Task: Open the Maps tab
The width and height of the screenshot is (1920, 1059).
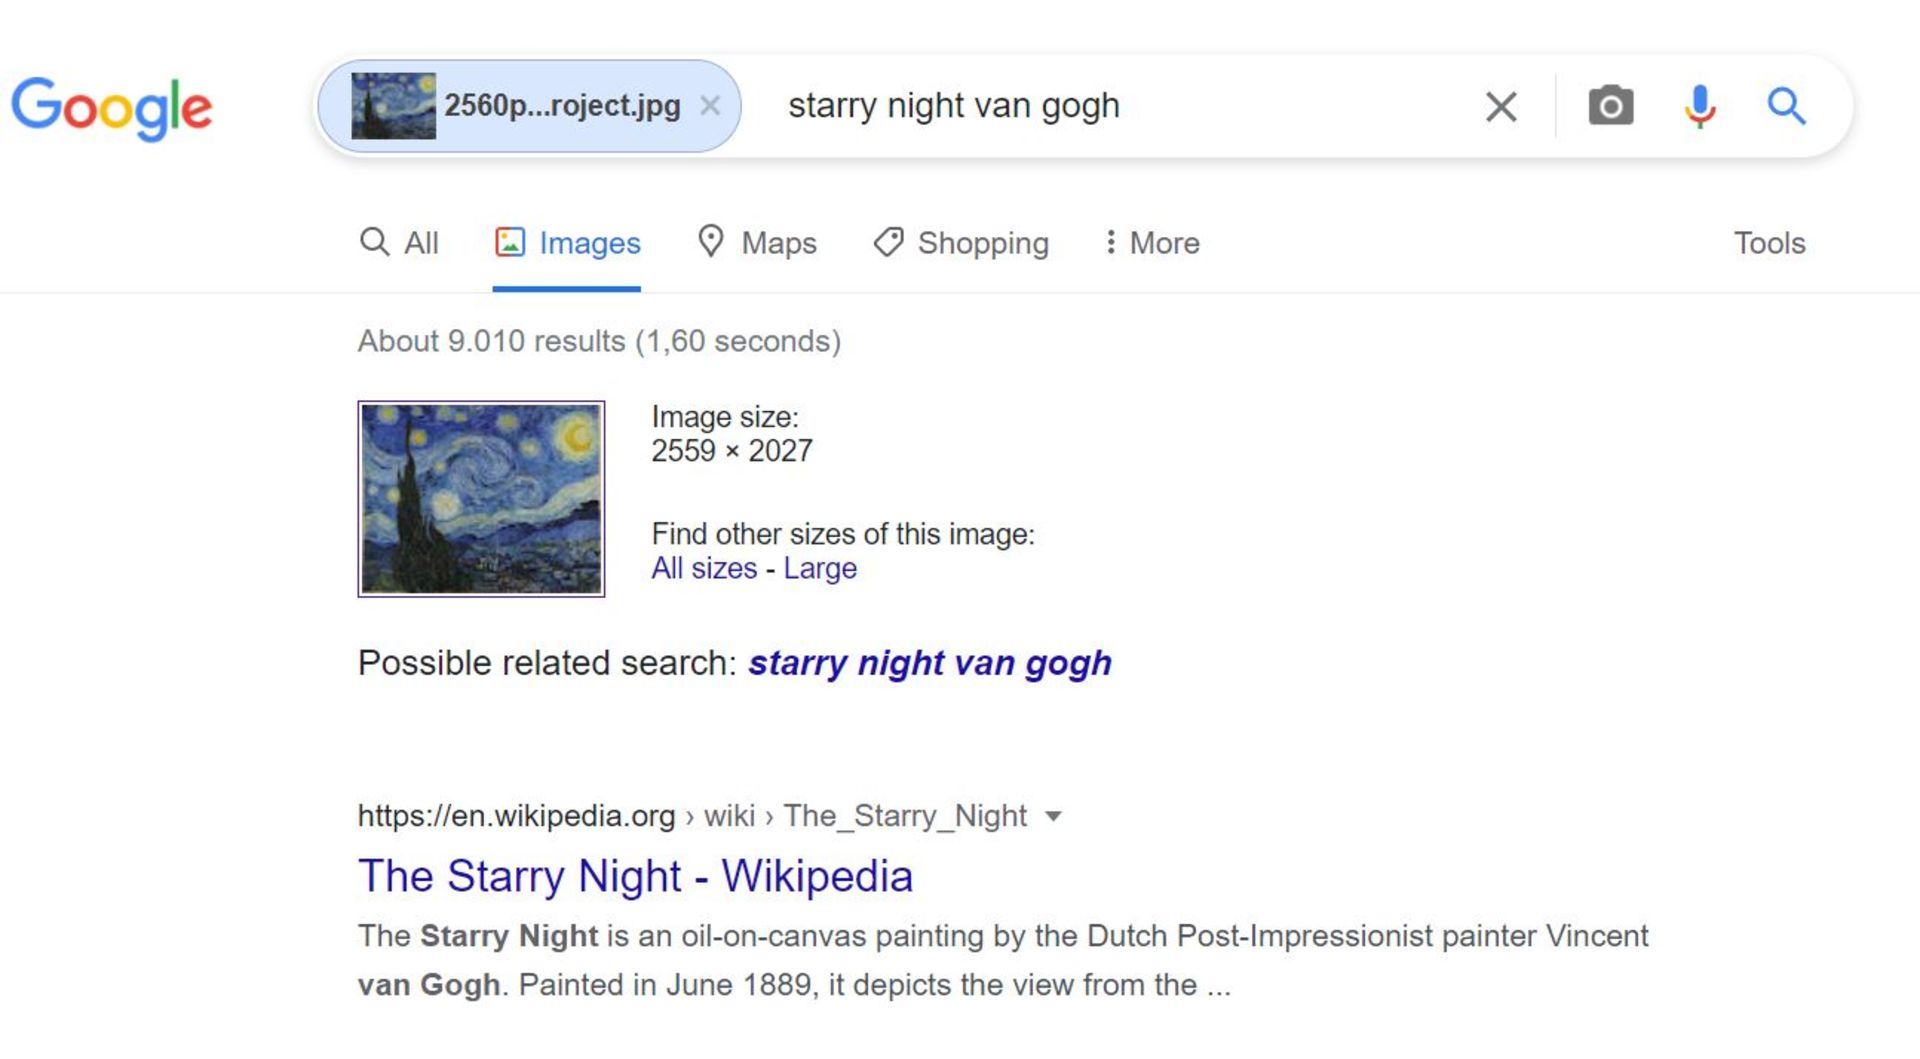Action: [x=757, y=243]
